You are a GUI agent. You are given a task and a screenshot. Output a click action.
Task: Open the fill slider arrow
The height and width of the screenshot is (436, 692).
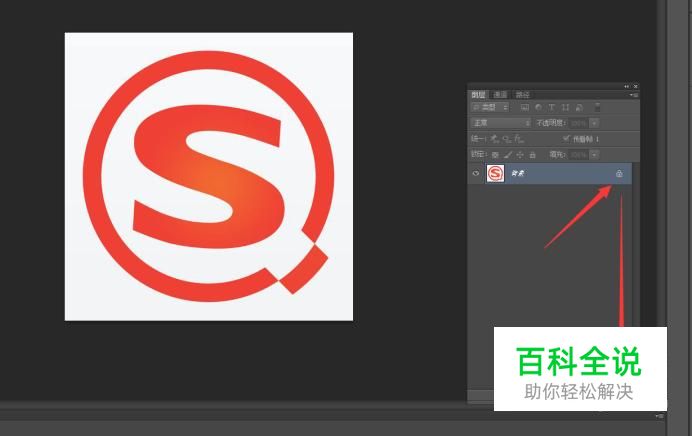click(x=595, y=155)
